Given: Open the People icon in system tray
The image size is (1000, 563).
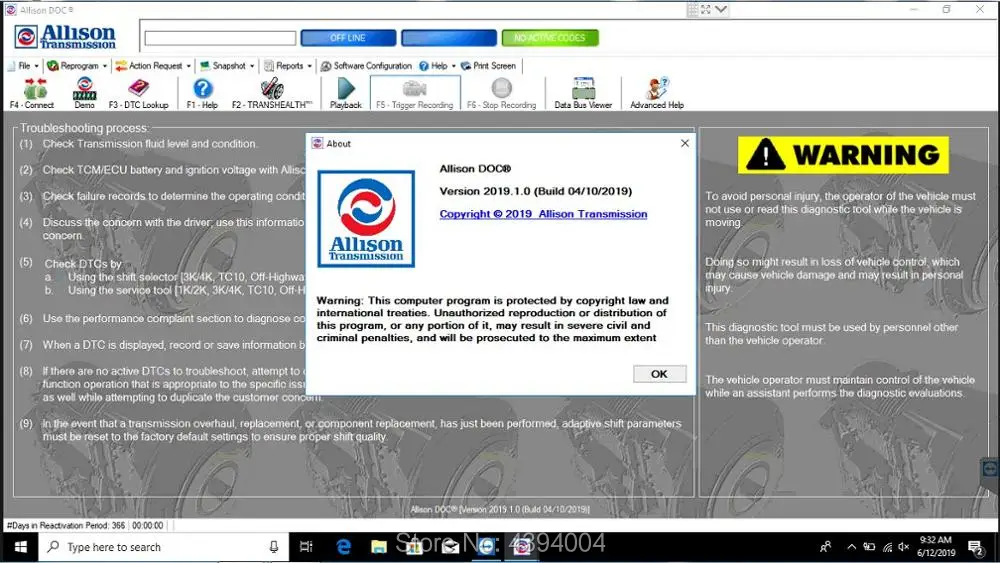Looking at the screenshot, I should [826, 546].
